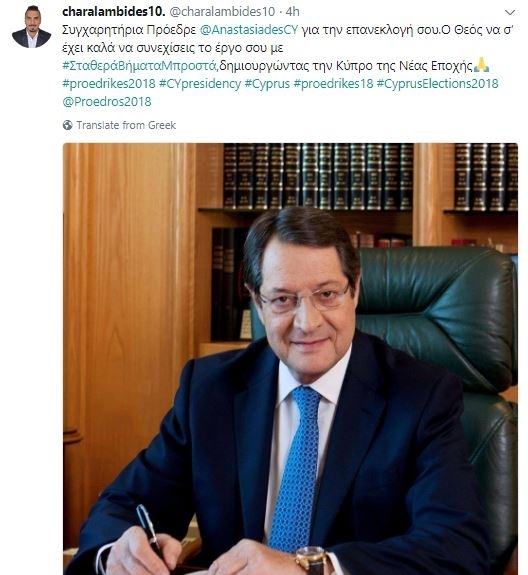This screenshot has height=575, width=528.
Task: Click Translate from Greek
Action: click(x=126, y=125)
